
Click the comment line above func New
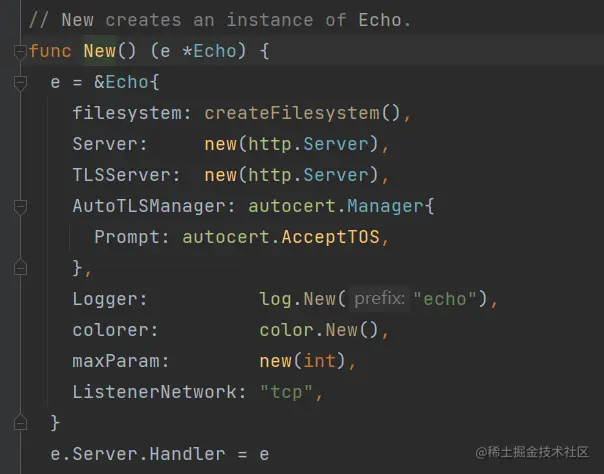point(220,19)
